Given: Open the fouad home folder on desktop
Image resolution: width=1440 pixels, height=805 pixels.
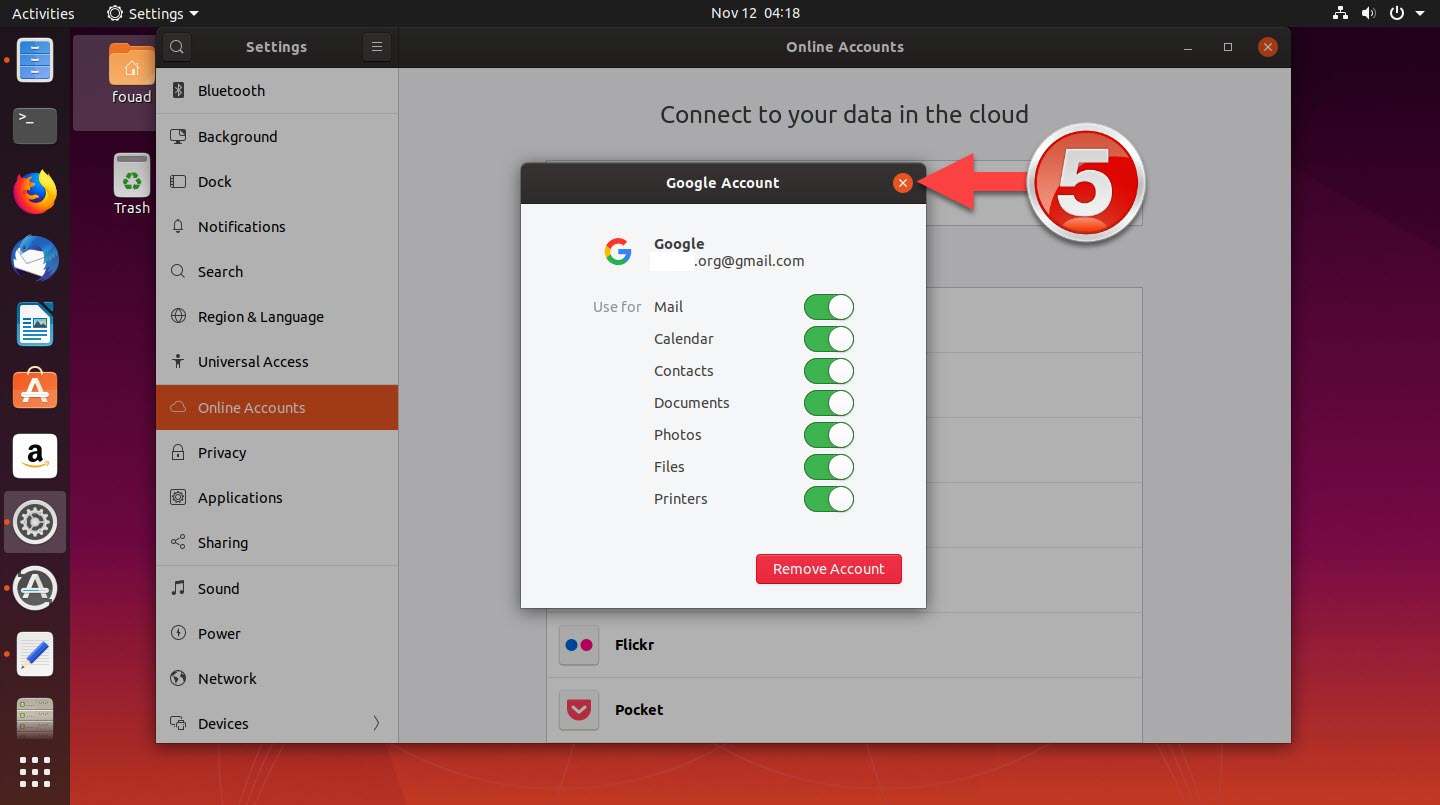Looking at the screenshot, I should click(x=130, y=74).
